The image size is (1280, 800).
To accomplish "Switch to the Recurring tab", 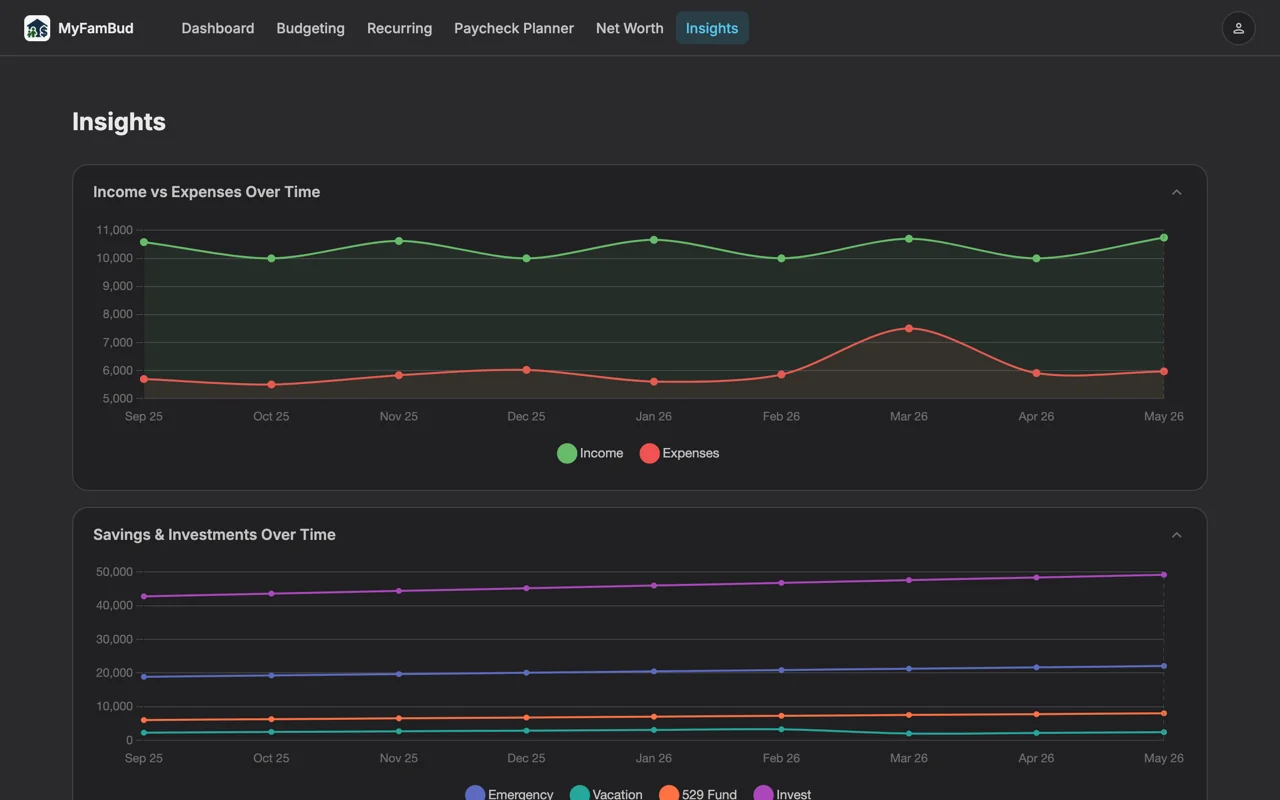I will (x=400, y=28).
